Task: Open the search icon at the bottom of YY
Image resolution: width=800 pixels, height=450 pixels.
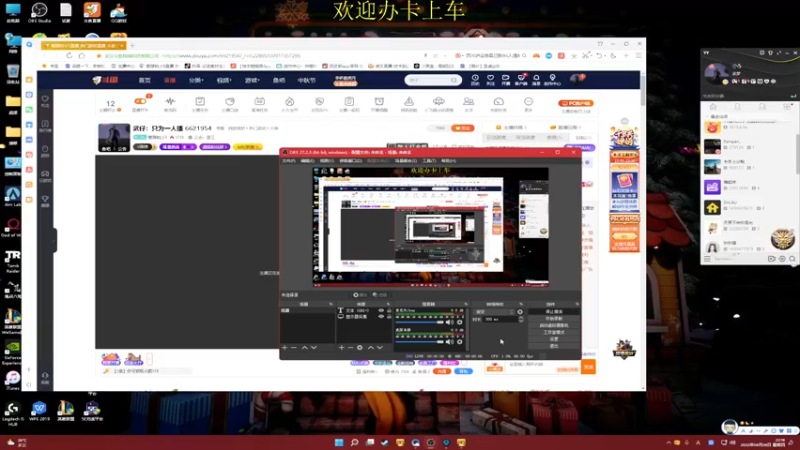Action: 792,259
